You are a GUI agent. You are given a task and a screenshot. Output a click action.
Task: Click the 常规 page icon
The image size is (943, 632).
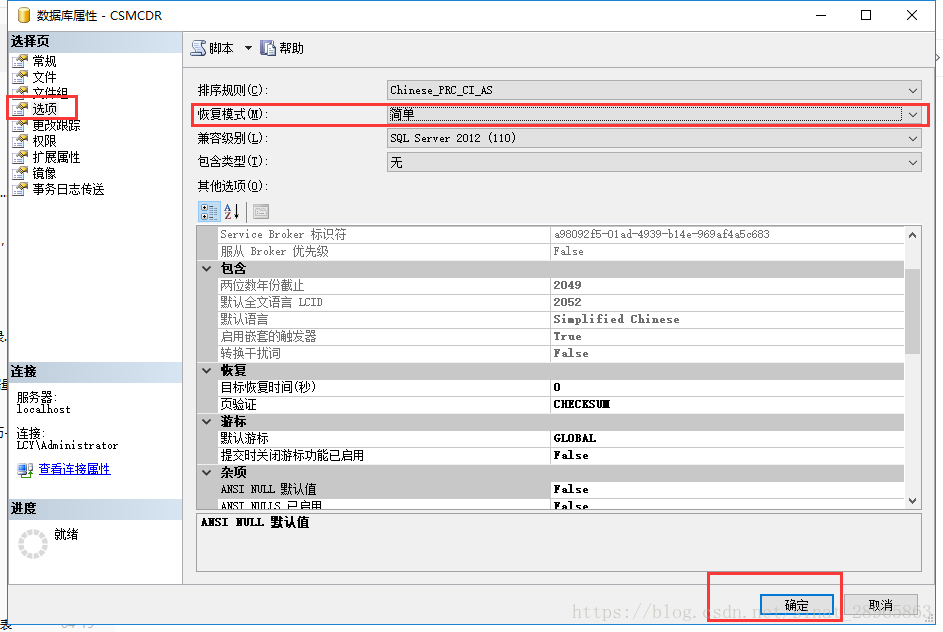pos(20,61)
